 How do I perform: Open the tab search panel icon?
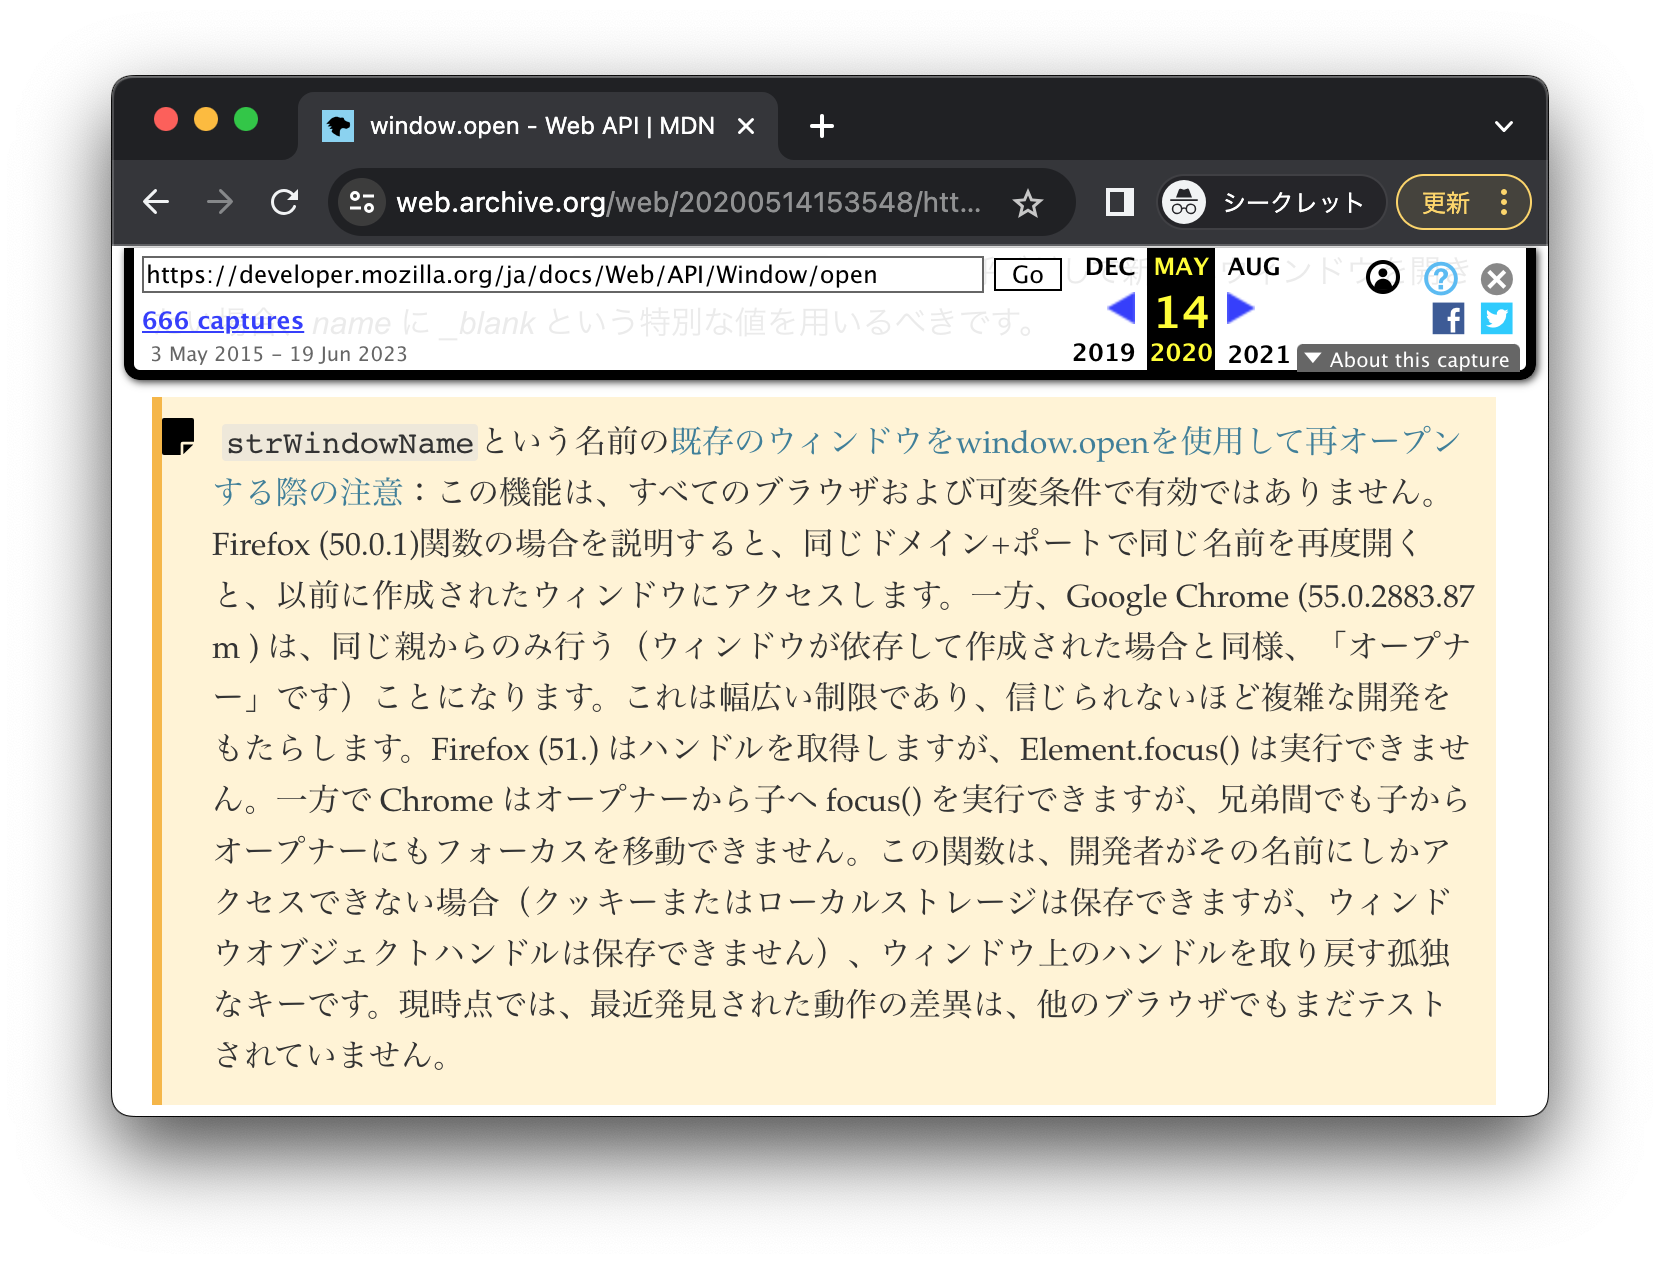tap(1118, 201)
